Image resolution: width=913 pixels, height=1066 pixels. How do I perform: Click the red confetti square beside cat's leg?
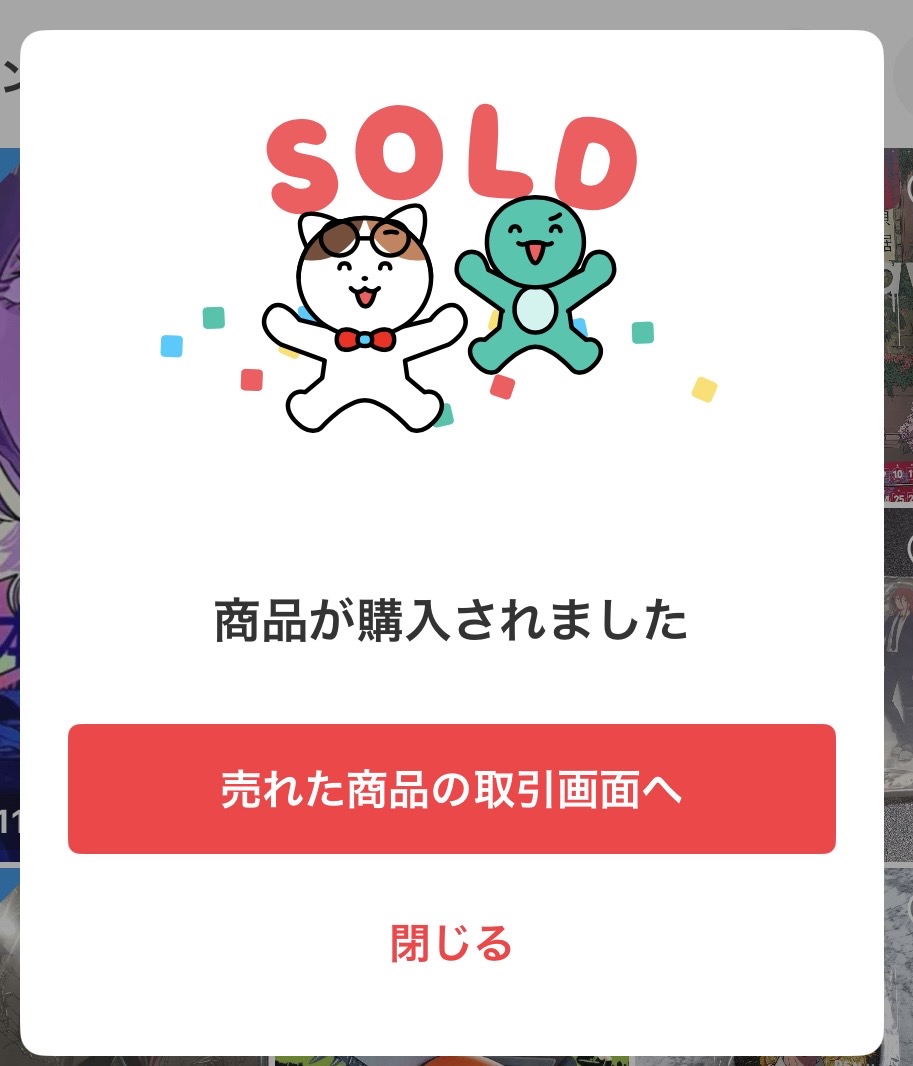(252, 379)
